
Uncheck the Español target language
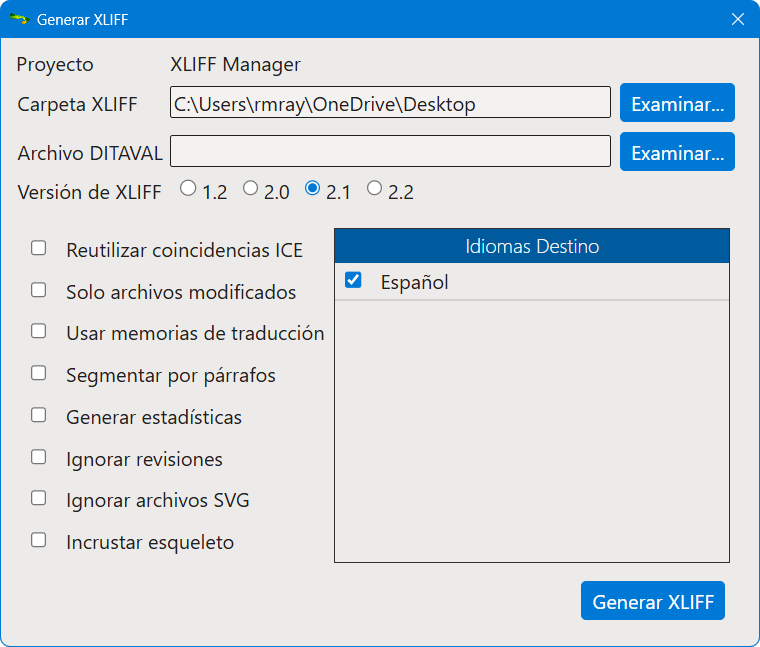(x=353, y=280)
